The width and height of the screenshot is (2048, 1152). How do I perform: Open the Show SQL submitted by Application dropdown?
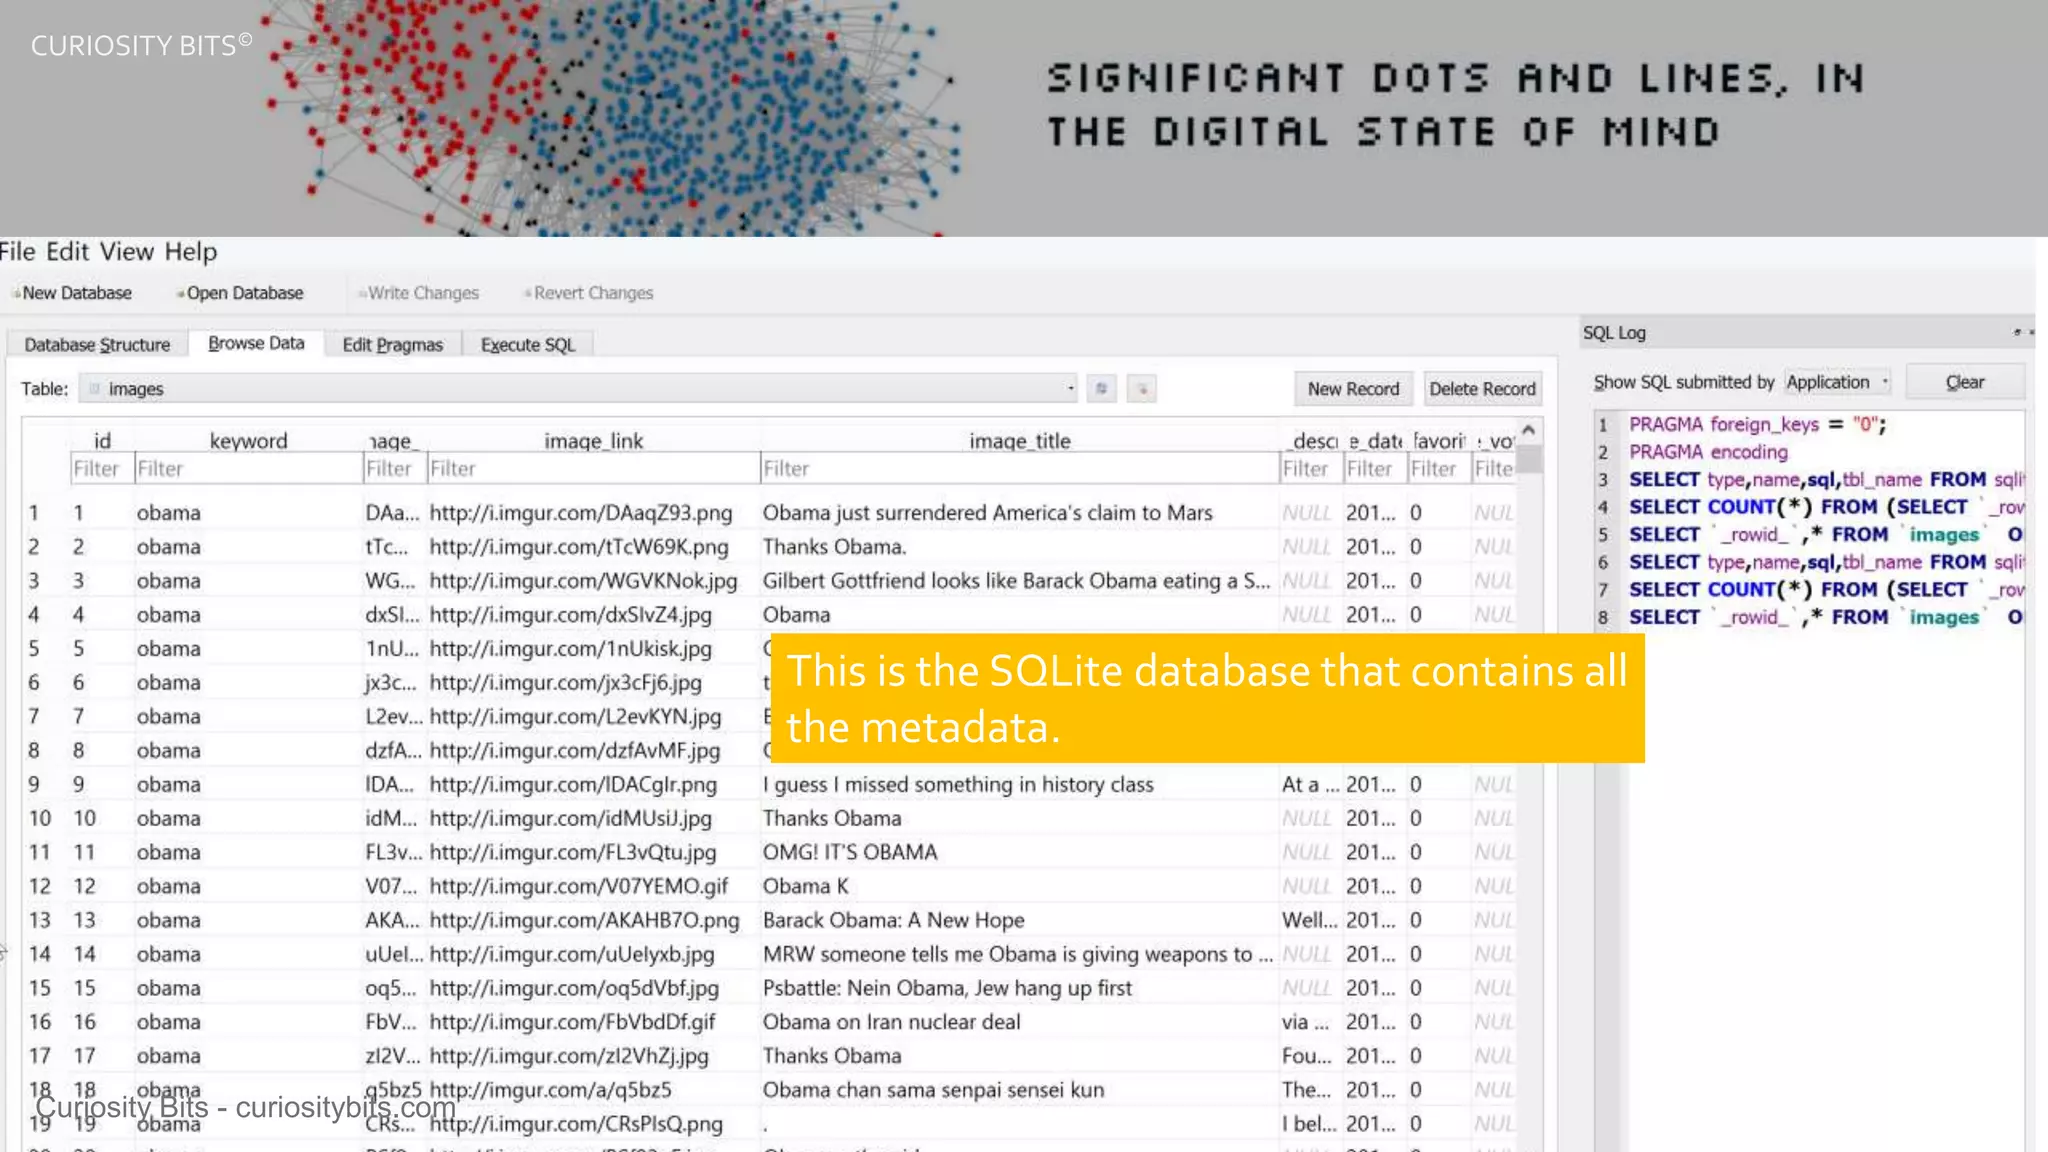(x=1838, y=382)
